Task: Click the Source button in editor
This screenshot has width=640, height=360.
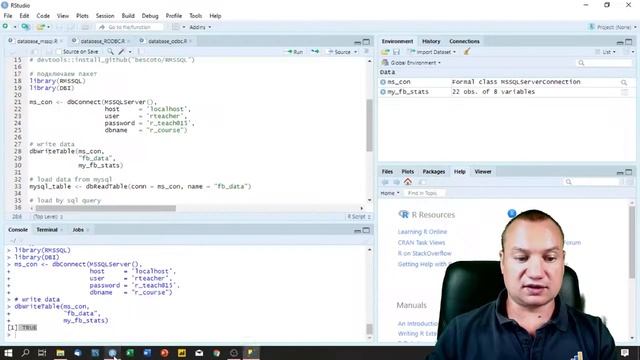Action: pyautogui.click(x=339, y=52)
